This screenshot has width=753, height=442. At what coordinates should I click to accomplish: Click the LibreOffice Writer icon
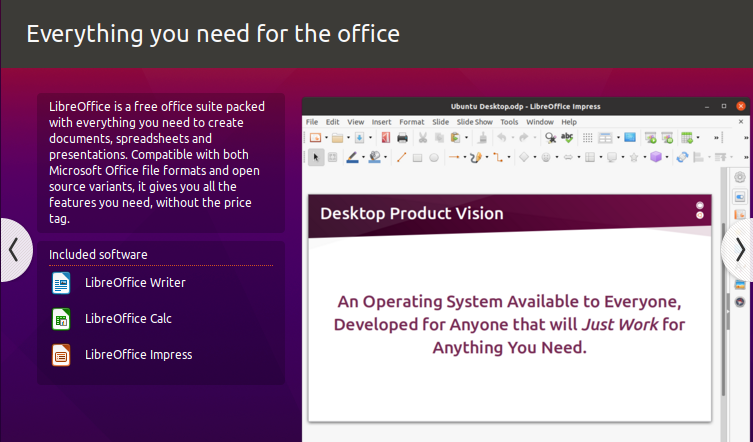click(61, 283)
